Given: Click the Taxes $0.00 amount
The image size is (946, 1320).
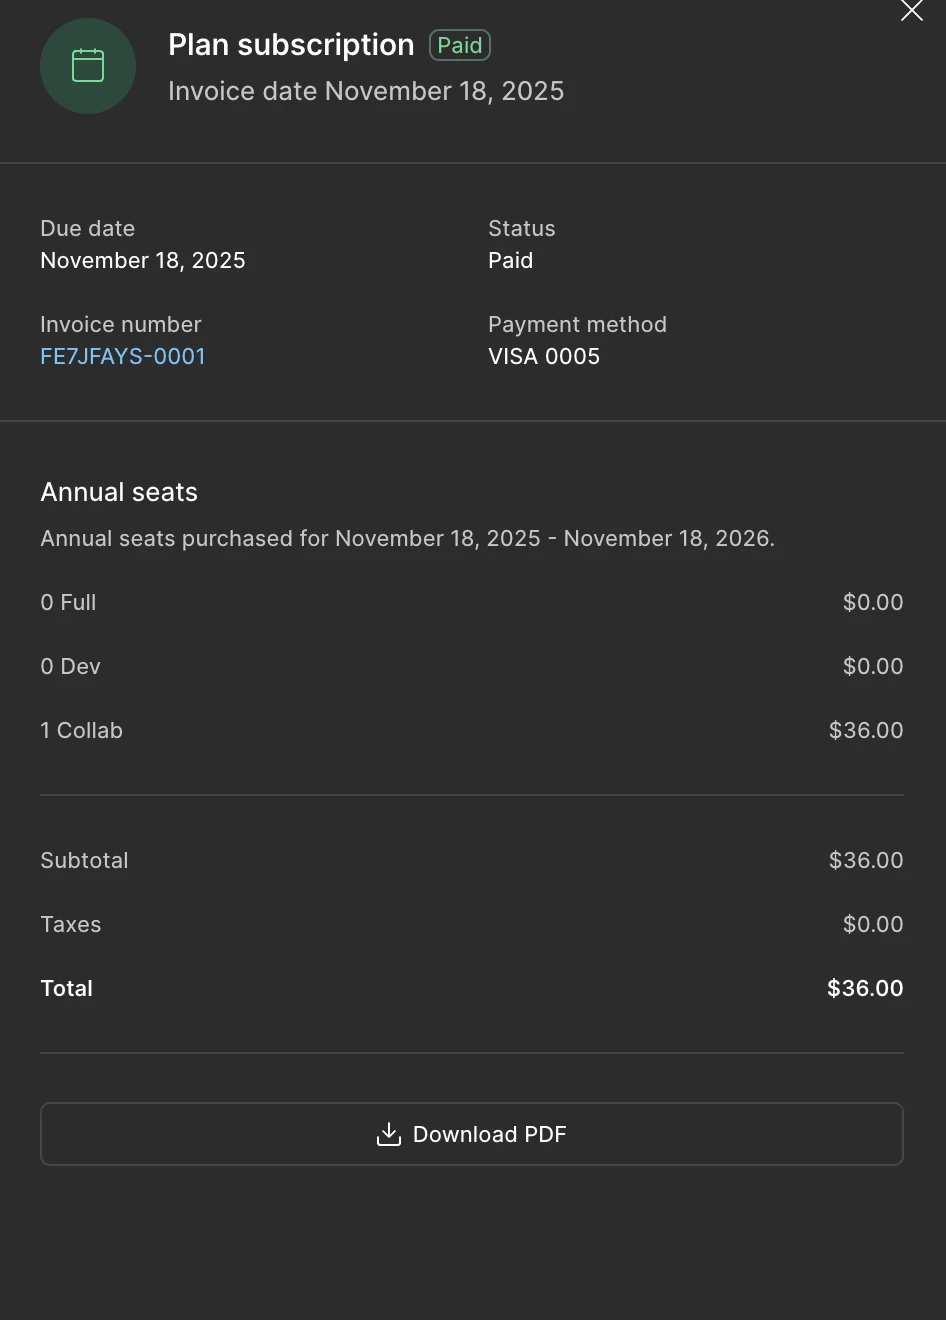Looking at the screenshot, I should [872, 924].
